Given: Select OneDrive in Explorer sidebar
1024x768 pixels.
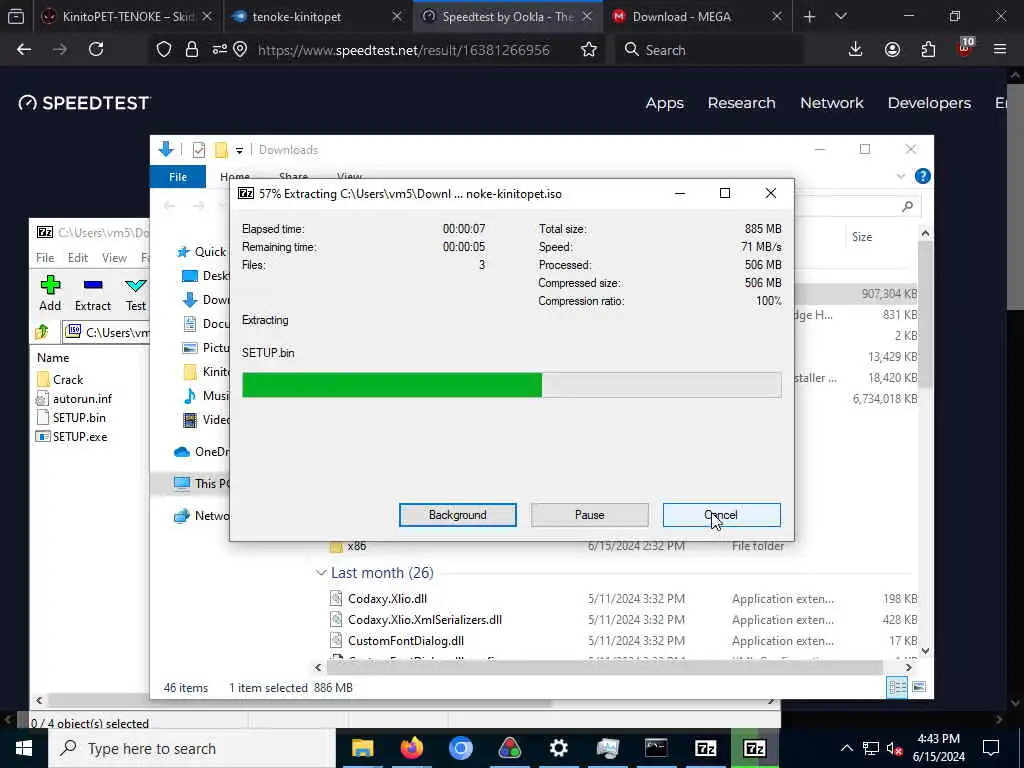Looking at the screenshot, I should [x=202, y=451].
